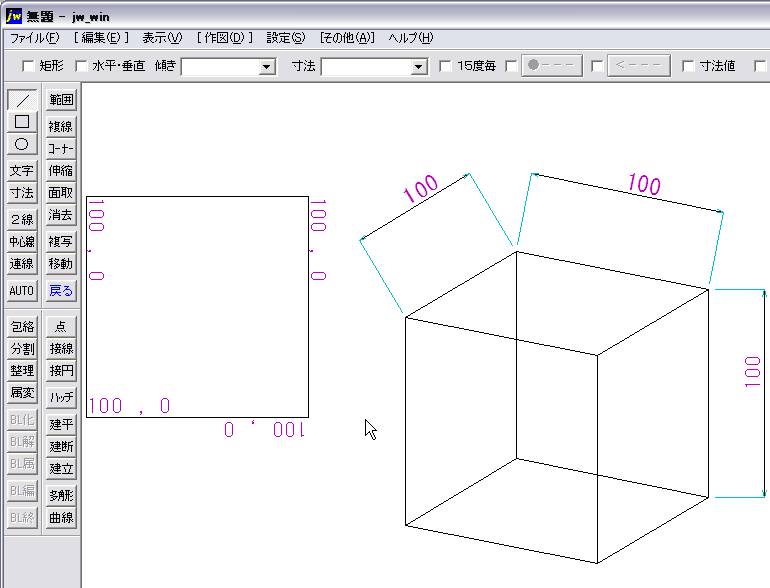Click the 100 dimension right of cube
Image resolution: width=770 pixels, height=588 pixels.
pos(752,372)
